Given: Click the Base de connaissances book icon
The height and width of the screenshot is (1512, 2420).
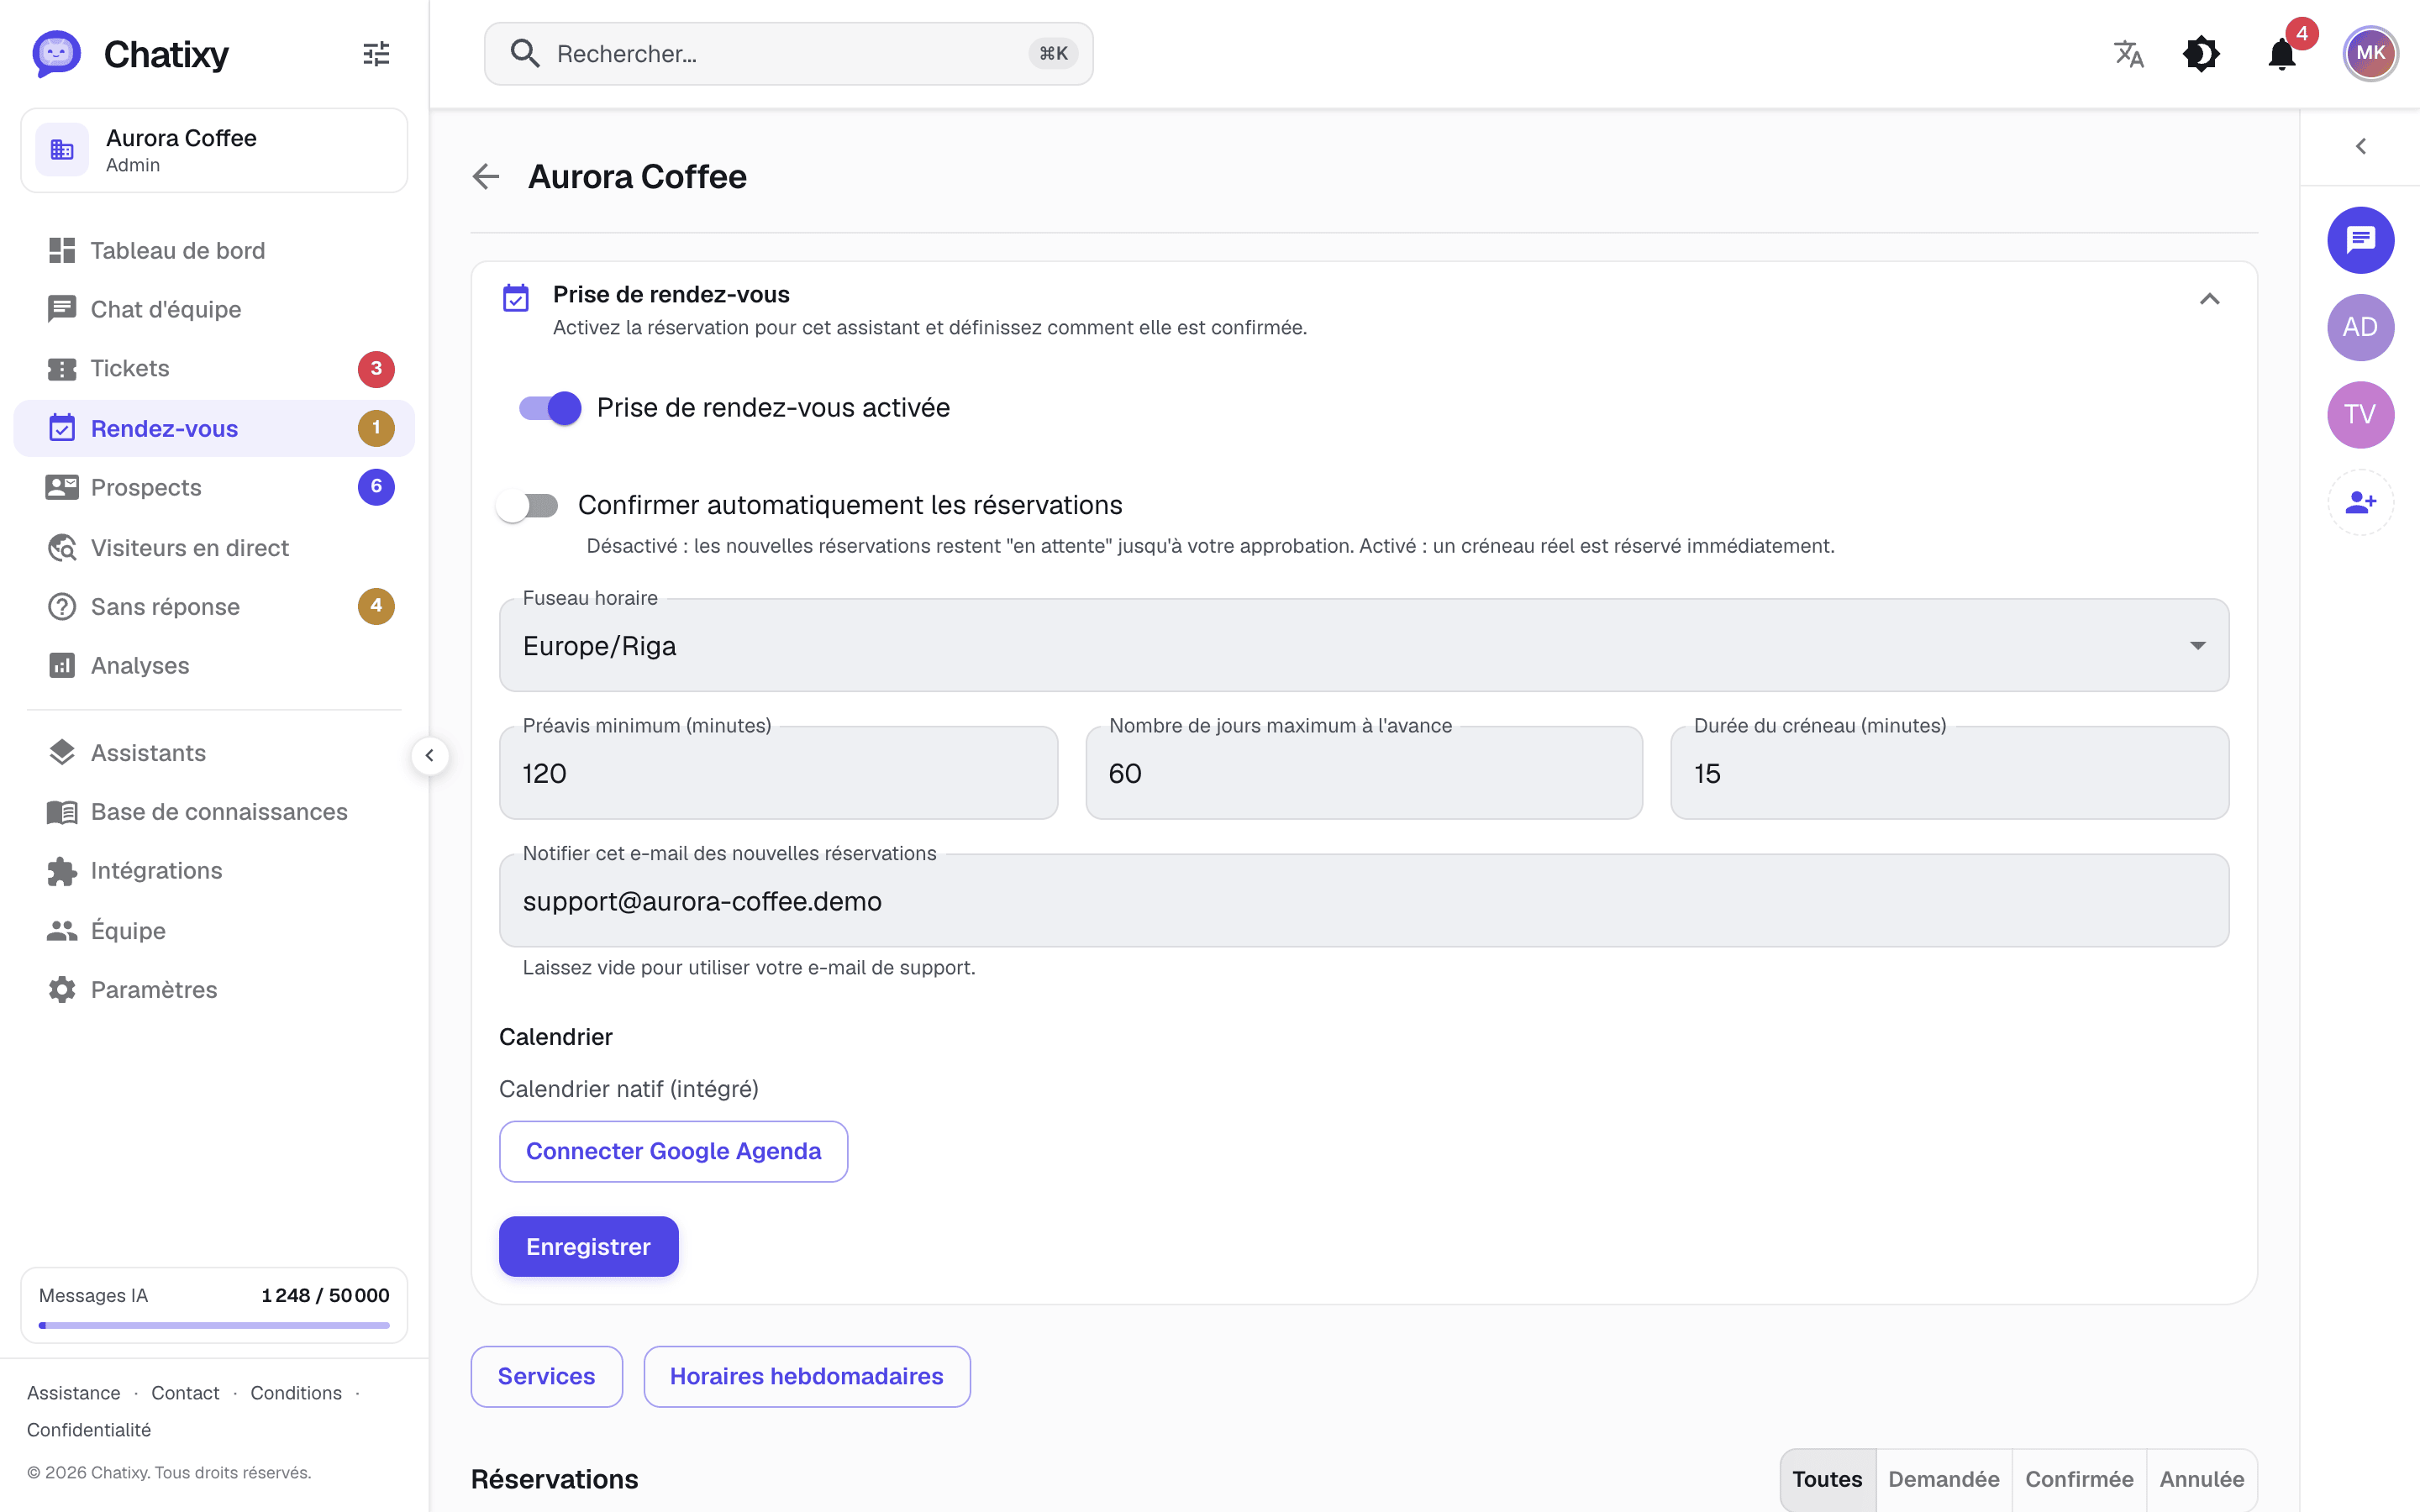Looking at the screenshot, I should [62, 812].
